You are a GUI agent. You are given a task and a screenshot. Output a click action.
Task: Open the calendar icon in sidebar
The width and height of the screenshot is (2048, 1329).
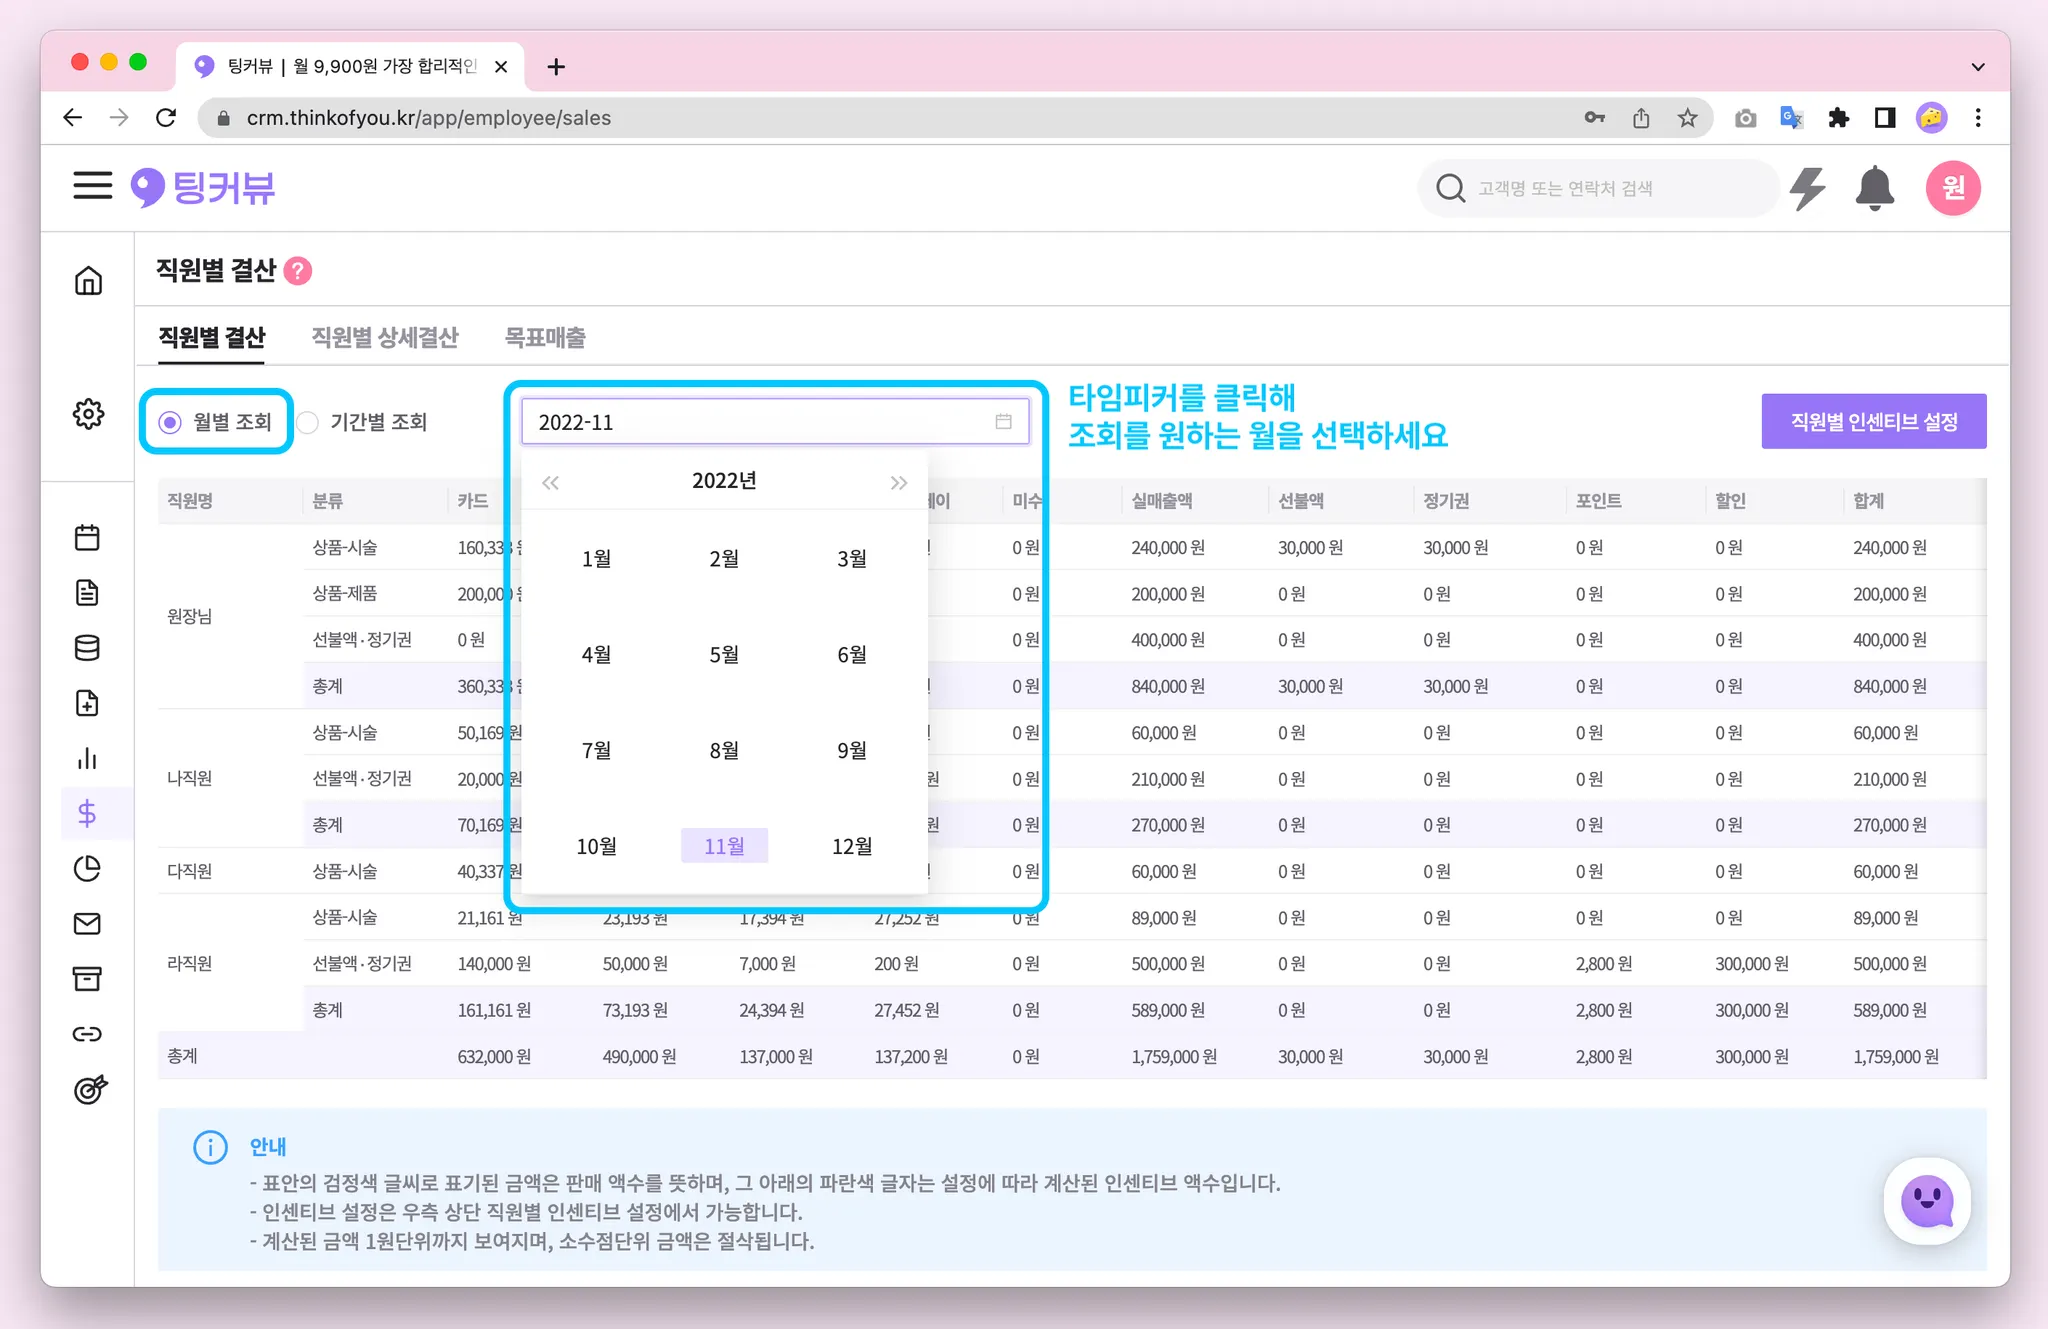[87, 538]
